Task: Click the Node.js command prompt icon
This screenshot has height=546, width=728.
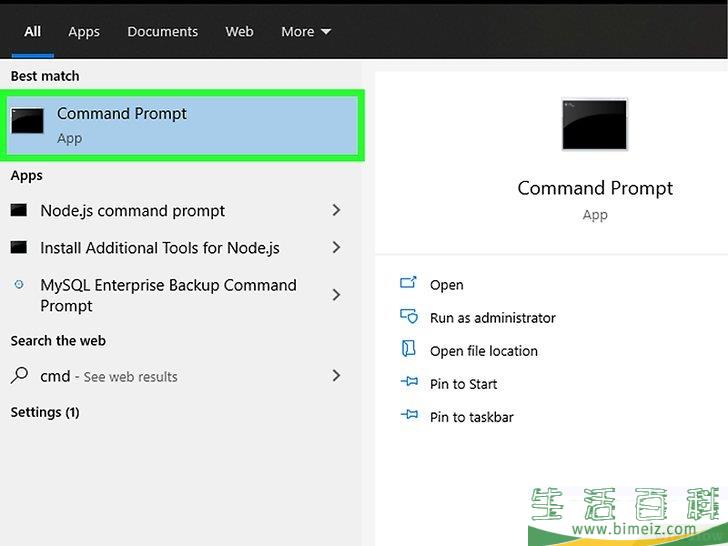Action: click(x=19, y=211)
